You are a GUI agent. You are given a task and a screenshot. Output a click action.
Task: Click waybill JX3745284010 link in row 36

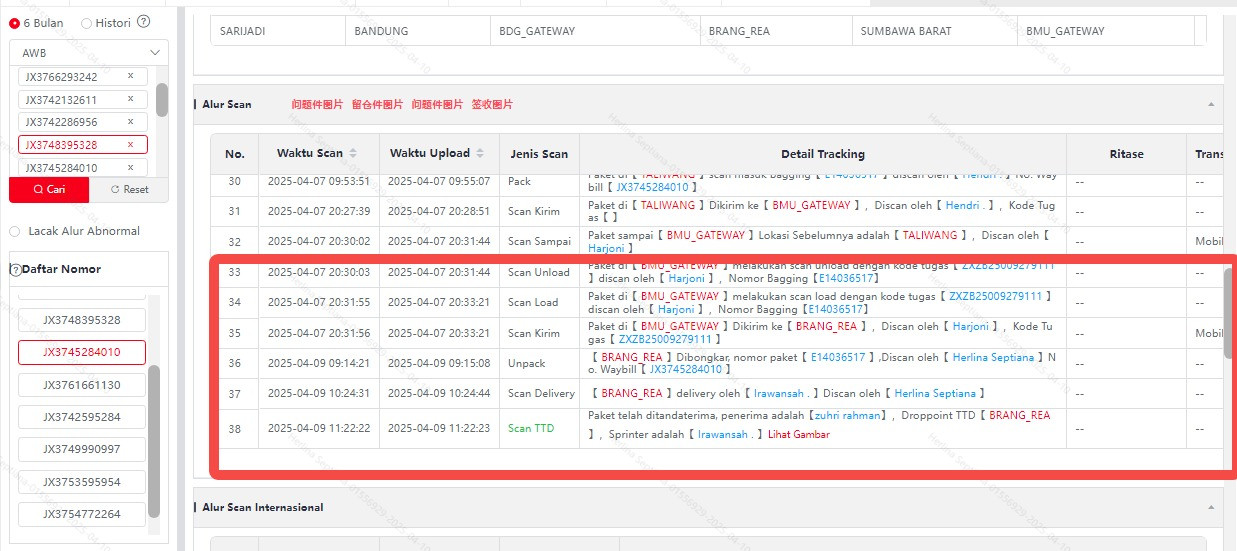click(685, 369)
